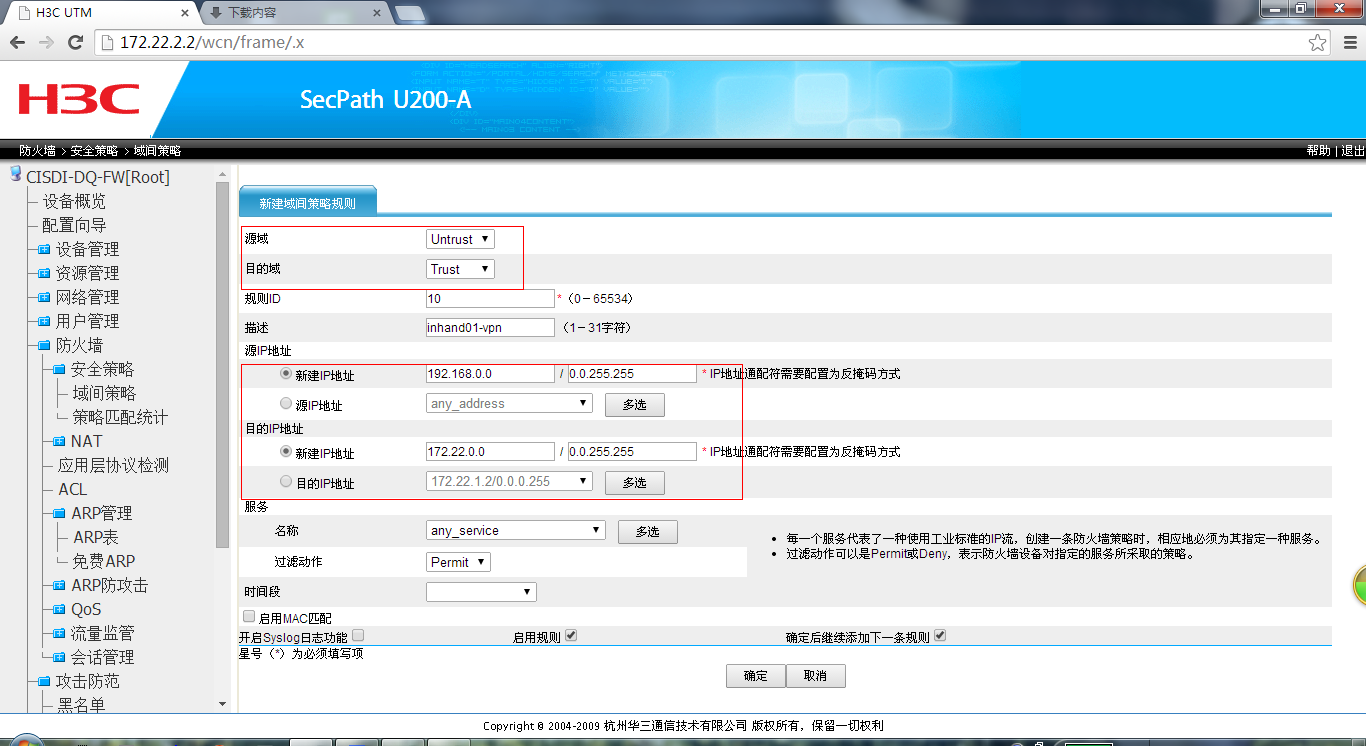Switch to the 下载内容 browser tab
Image resolution: width=1366 pixels, height=746 pixels.
[x=290, y=13]
